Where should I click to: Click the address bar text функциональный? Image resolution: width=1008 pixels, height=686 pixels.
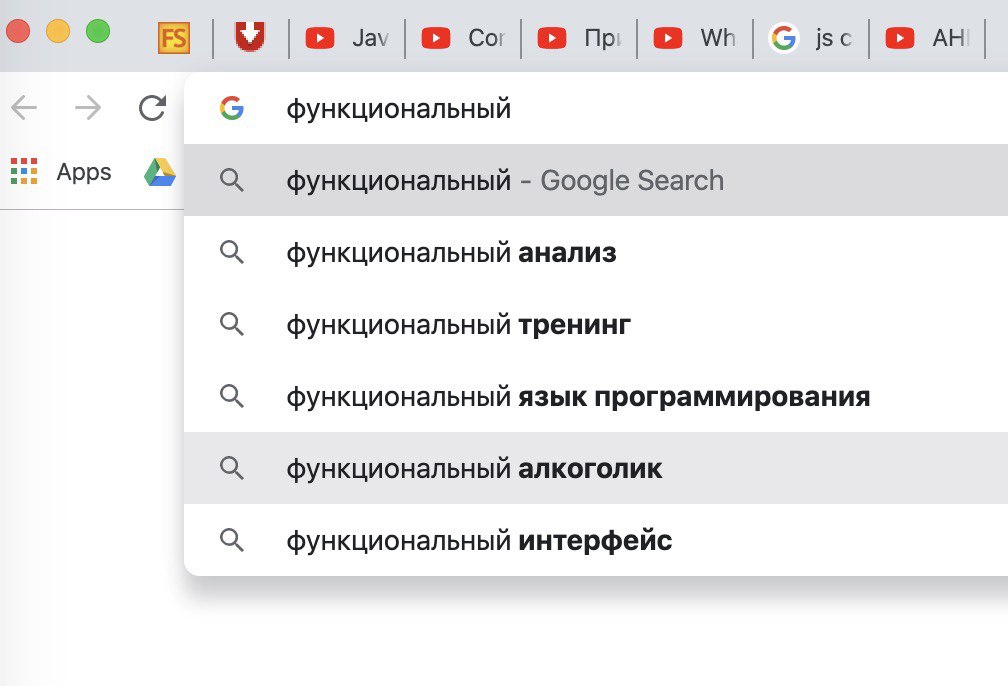[x=399, y=109]
